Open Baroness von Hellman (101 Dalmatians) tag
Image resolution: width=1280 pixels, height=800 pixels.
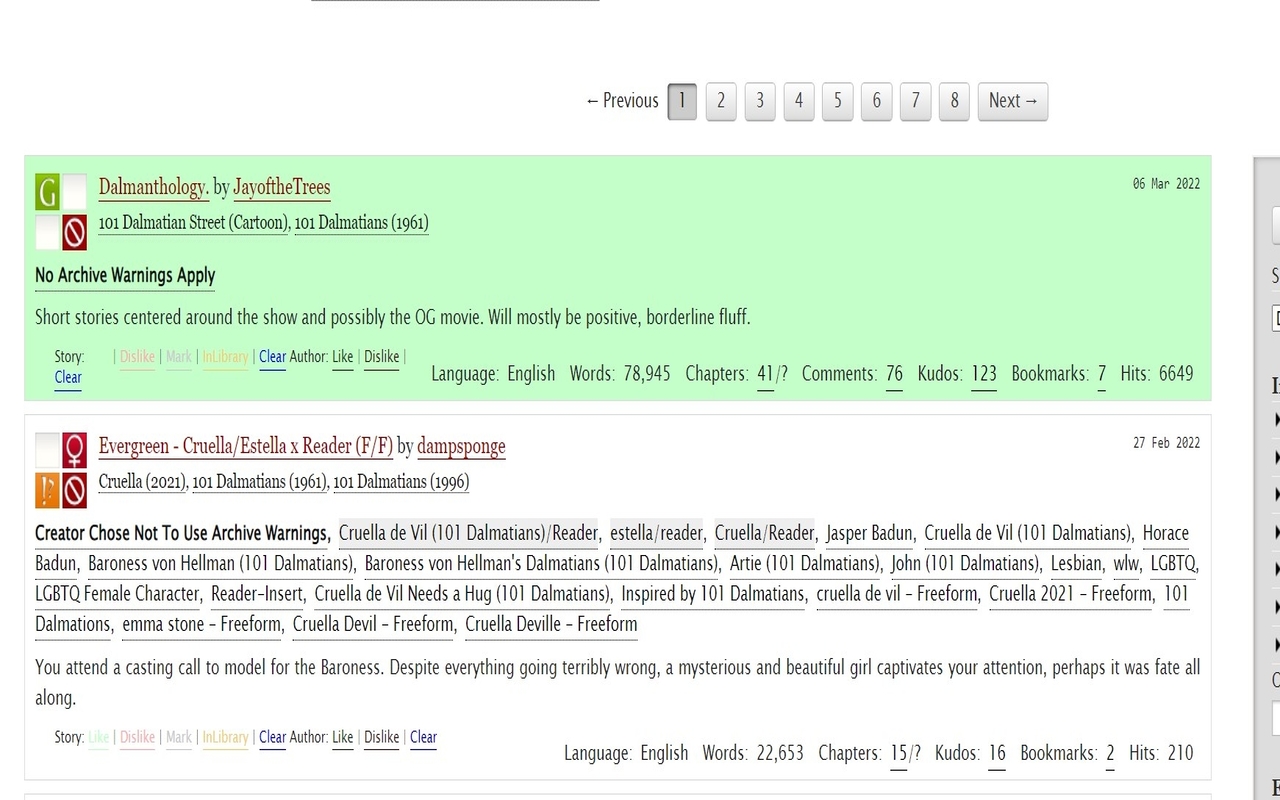pos(221,563)
